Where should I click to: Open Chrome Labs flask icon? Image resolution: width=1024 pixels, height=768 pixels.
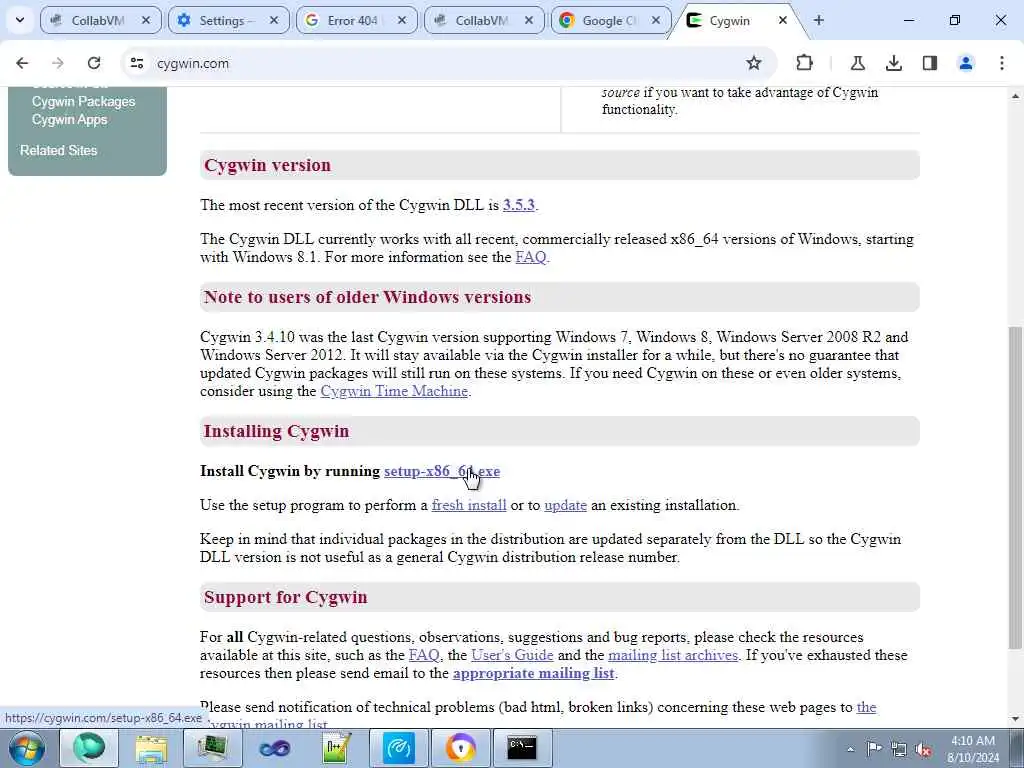857,63
